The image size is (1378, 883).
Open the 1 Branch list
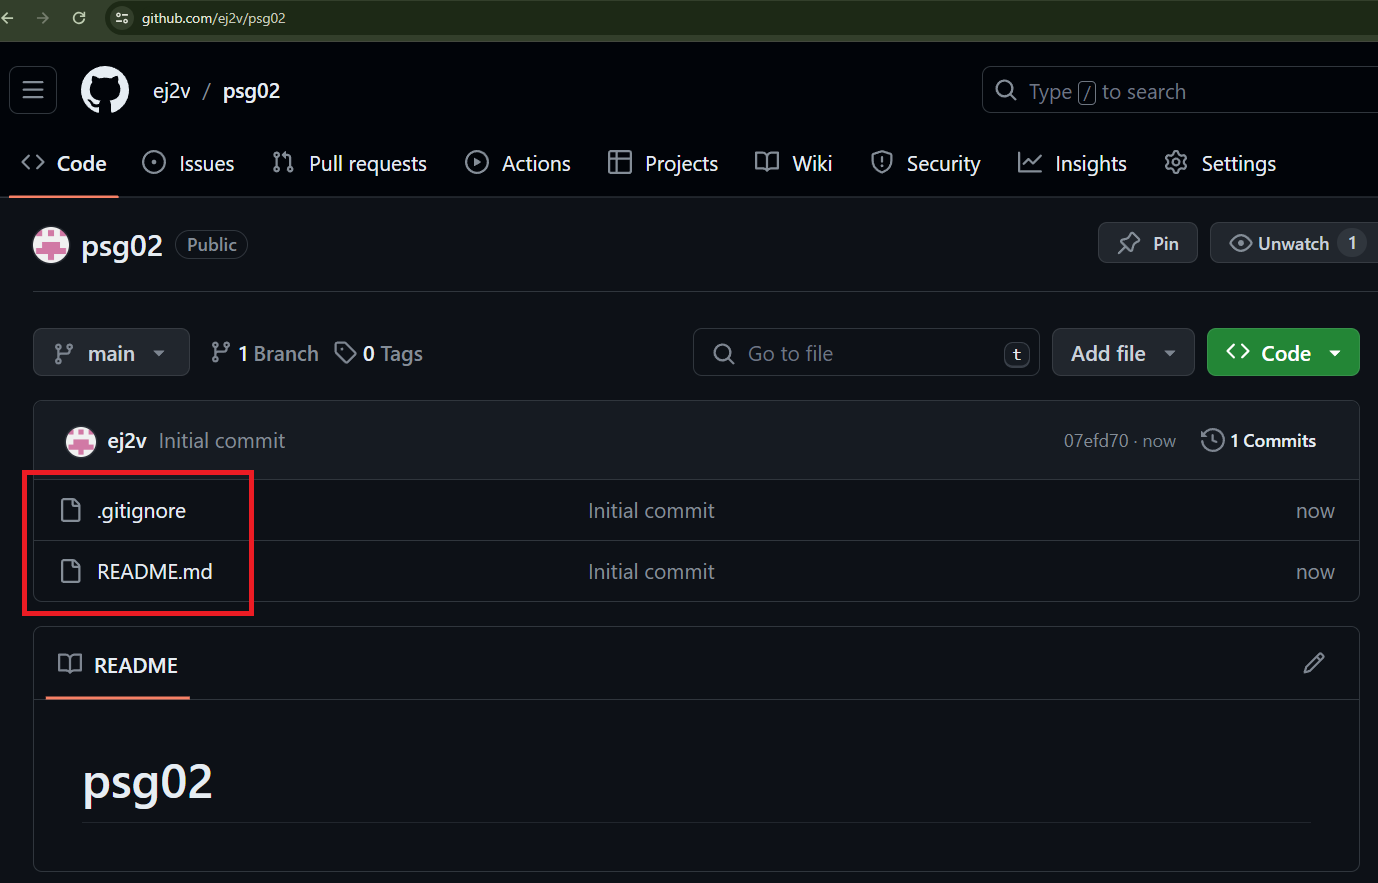265,353
